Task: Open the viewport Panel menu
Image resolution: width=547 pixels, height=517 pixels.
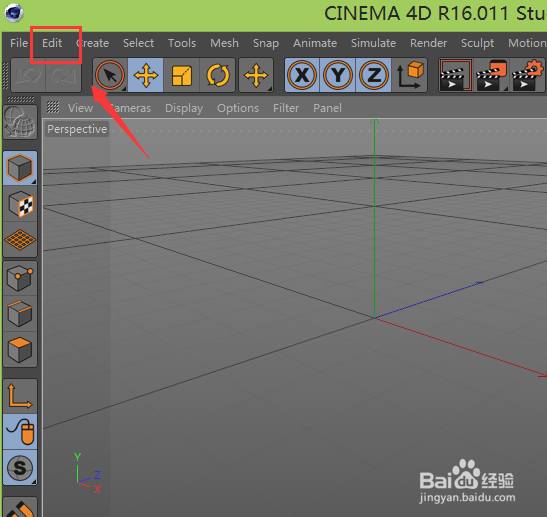Action: [x=327, y=108]
